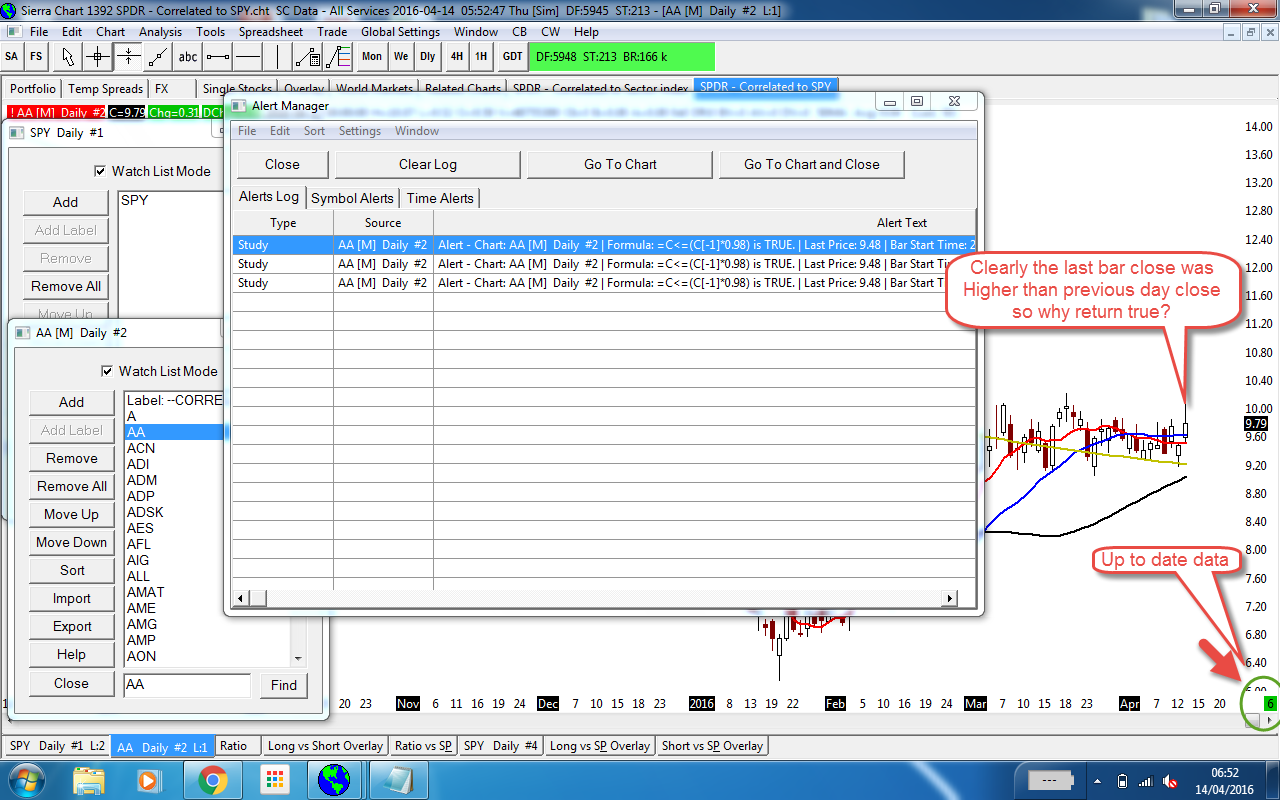Viewport: 1280px width, 800px height.
Task: Select the vertical line drawing tool
Action: coord(278,56)
